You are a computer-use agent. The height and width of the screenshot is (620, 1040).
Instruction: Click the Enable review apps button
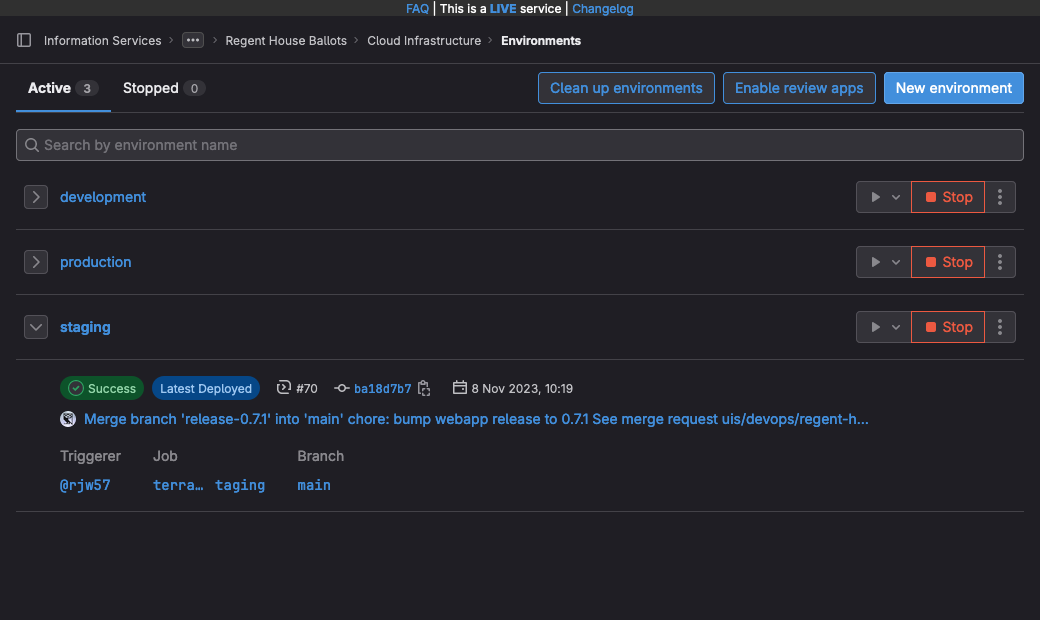tap(799, 88)
